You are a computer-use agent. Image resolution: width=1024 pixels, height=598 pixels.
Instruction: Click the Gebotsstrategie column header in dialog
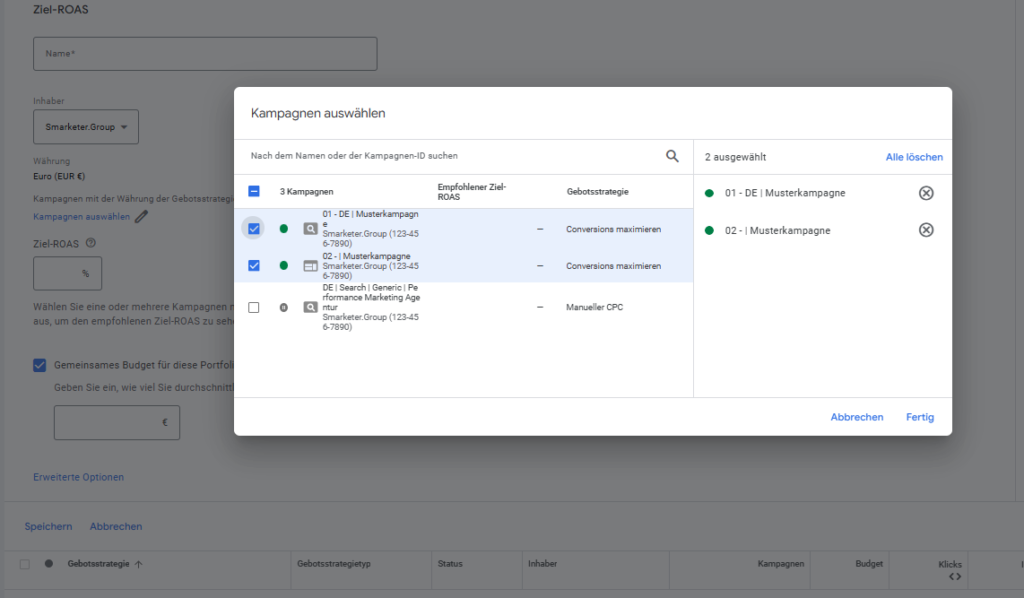(597, 191)
